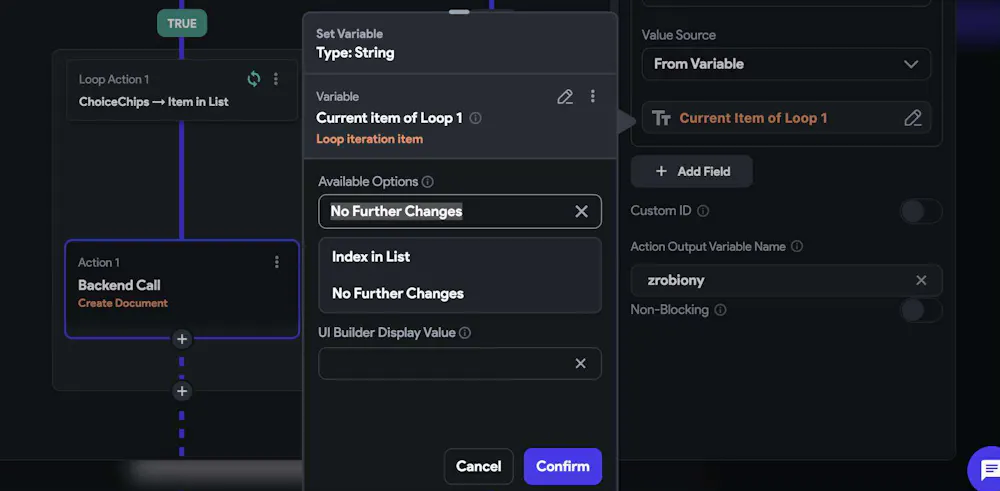Image resolution: width=1000 pixels, height=491 pixels.
Task: Click the Add Field button
Action: (x=692, y=171)
